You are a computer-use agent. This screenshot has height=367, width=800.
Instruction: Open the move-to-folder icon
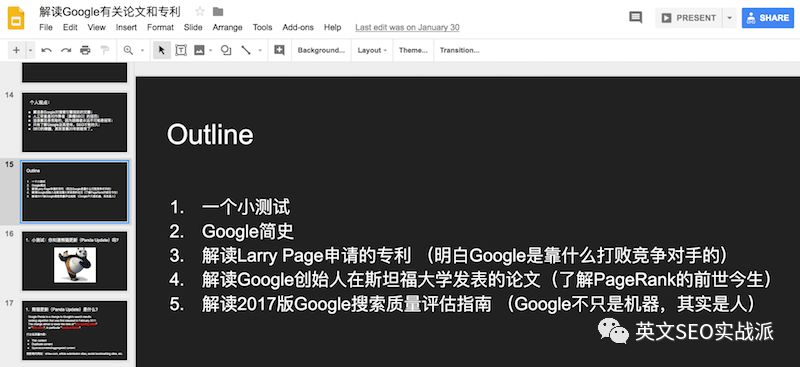point(218,11)
